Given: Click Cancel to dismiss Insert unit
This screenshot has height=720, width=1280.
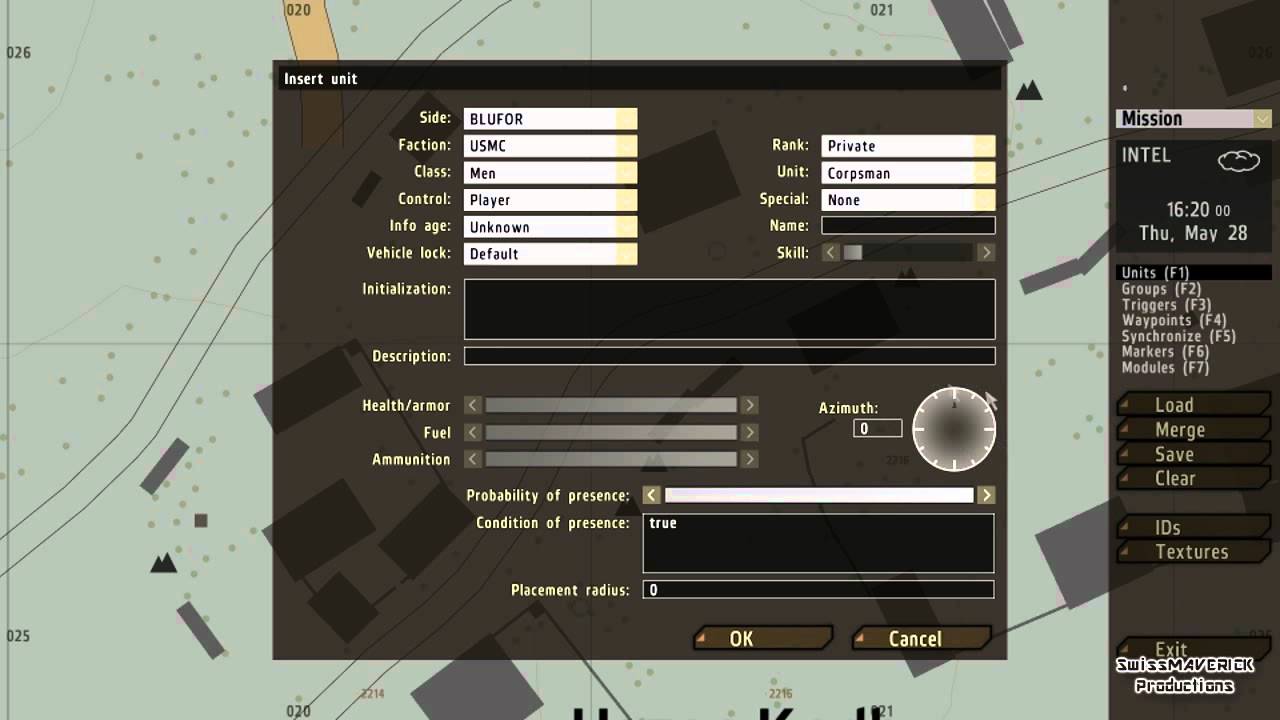Looking at the screenshot, I should click(x=922, y=638).
